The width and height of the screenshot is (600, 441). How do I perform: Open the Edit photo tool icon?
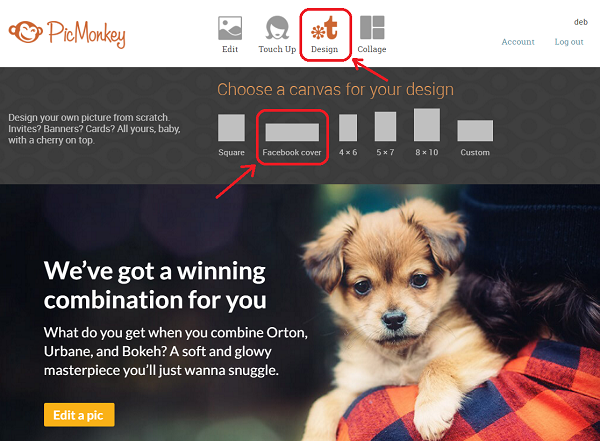pyautogui.click(x=230, y=28)
